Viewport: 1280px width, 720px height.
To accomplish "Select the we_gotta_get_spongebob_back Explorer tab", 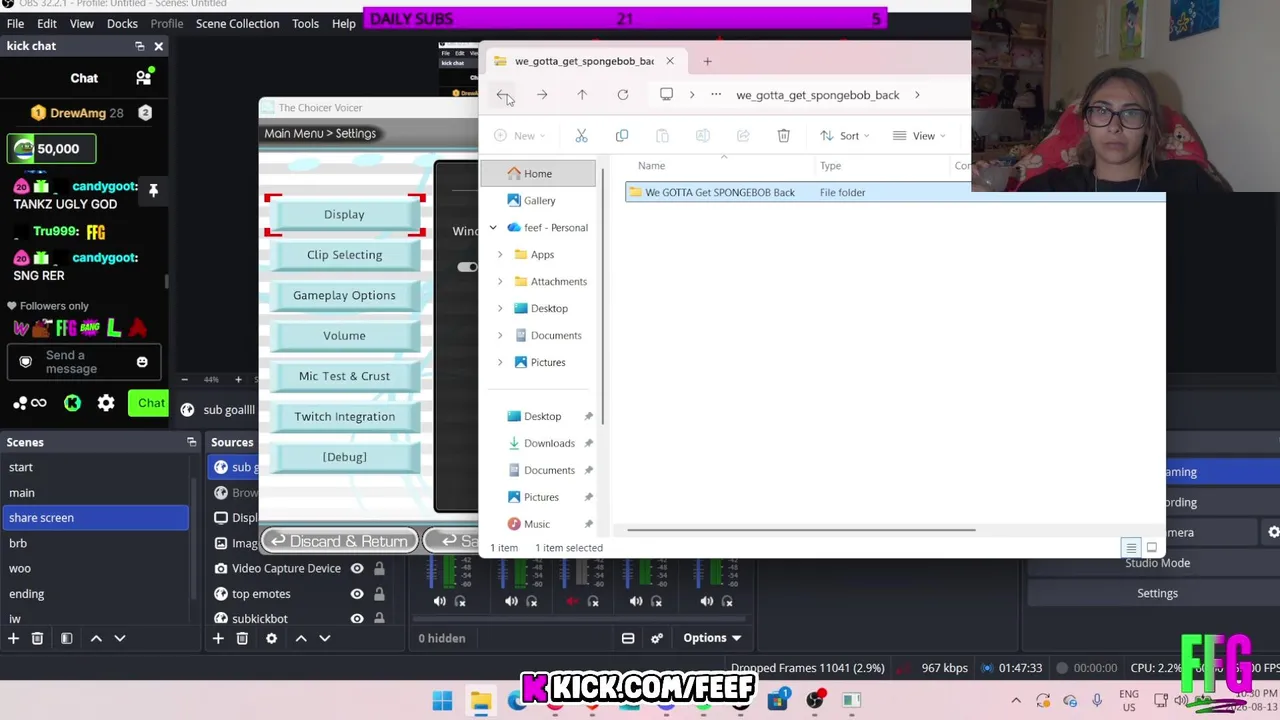I will (584, 61).
